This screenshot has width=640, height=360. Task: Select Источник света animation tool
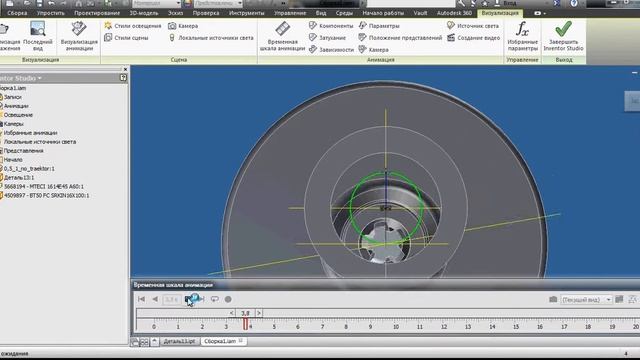(x=473, y=26)
